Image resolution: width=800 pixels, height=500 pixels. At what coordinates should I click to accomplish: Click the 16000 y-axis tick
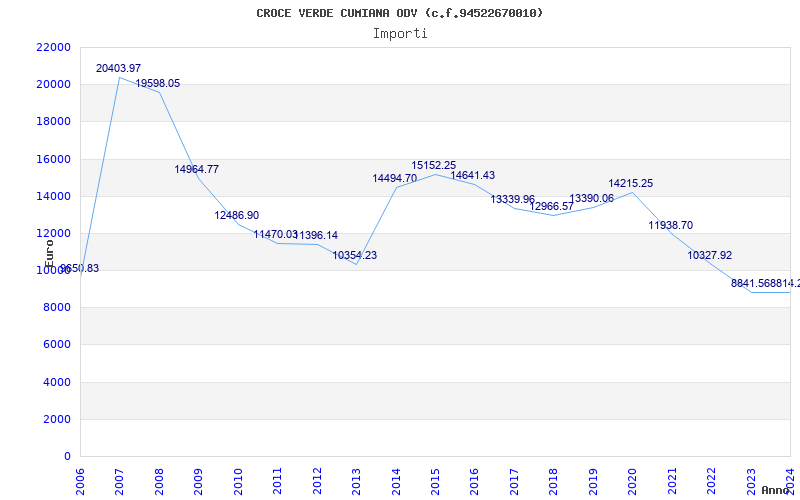pyautogui.click(x=54, y=159)
